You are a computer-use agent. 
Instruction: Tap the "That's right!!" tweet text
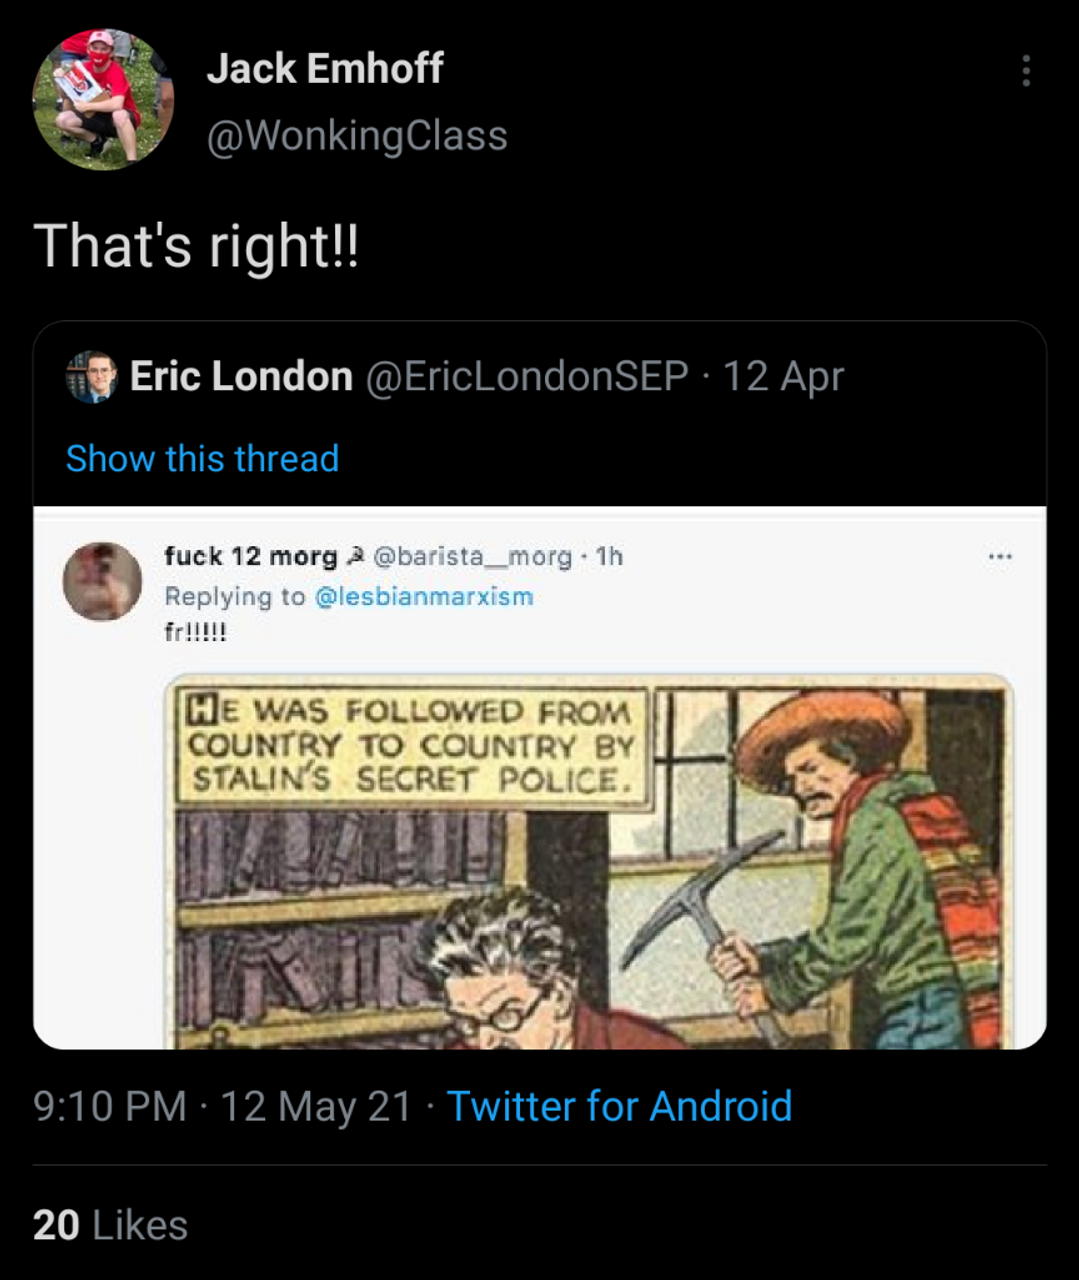coord(196,246)
